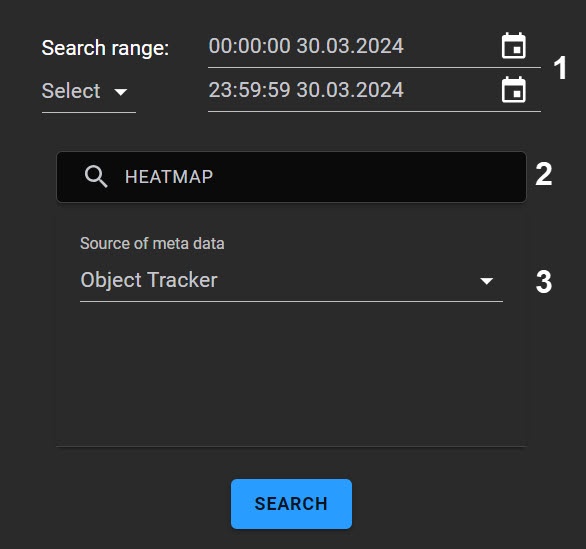Click the arrow next to Select
586x549 pixels.
(121, 92)
